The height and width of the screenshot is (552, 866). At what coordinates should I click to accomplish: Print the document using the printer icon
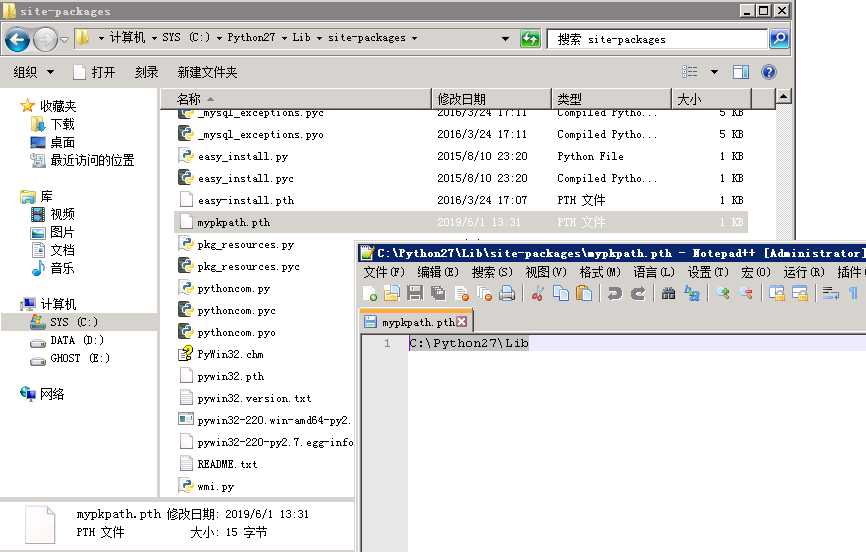[507, 293]
